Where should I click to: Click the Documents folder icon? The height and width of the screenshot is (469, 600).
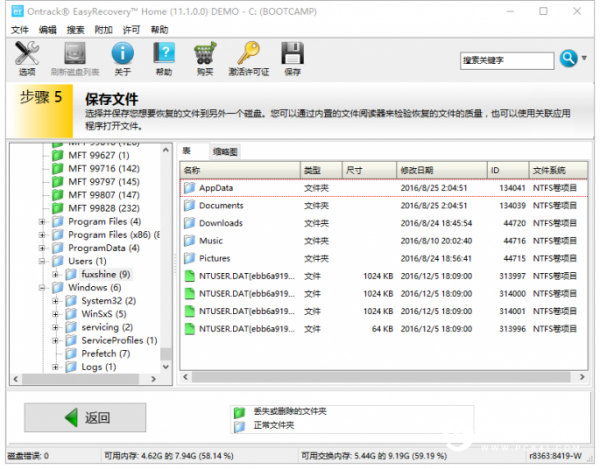[189, 205]
